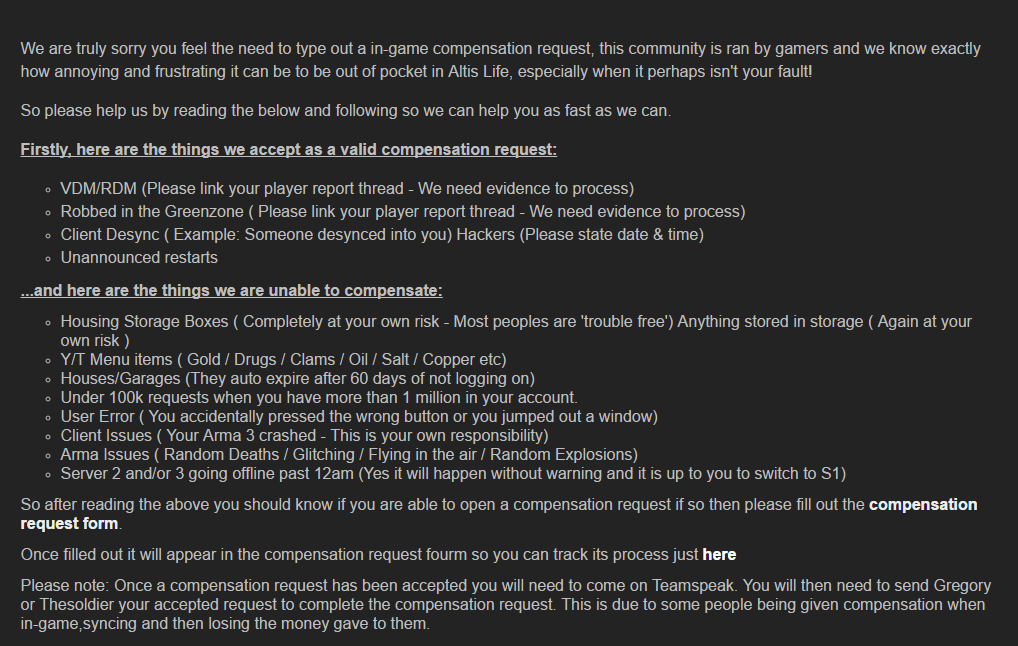Click the 'Under 100k requests' bullet
The height and width of the screenshot is (646, 1018).
point(319,397)
